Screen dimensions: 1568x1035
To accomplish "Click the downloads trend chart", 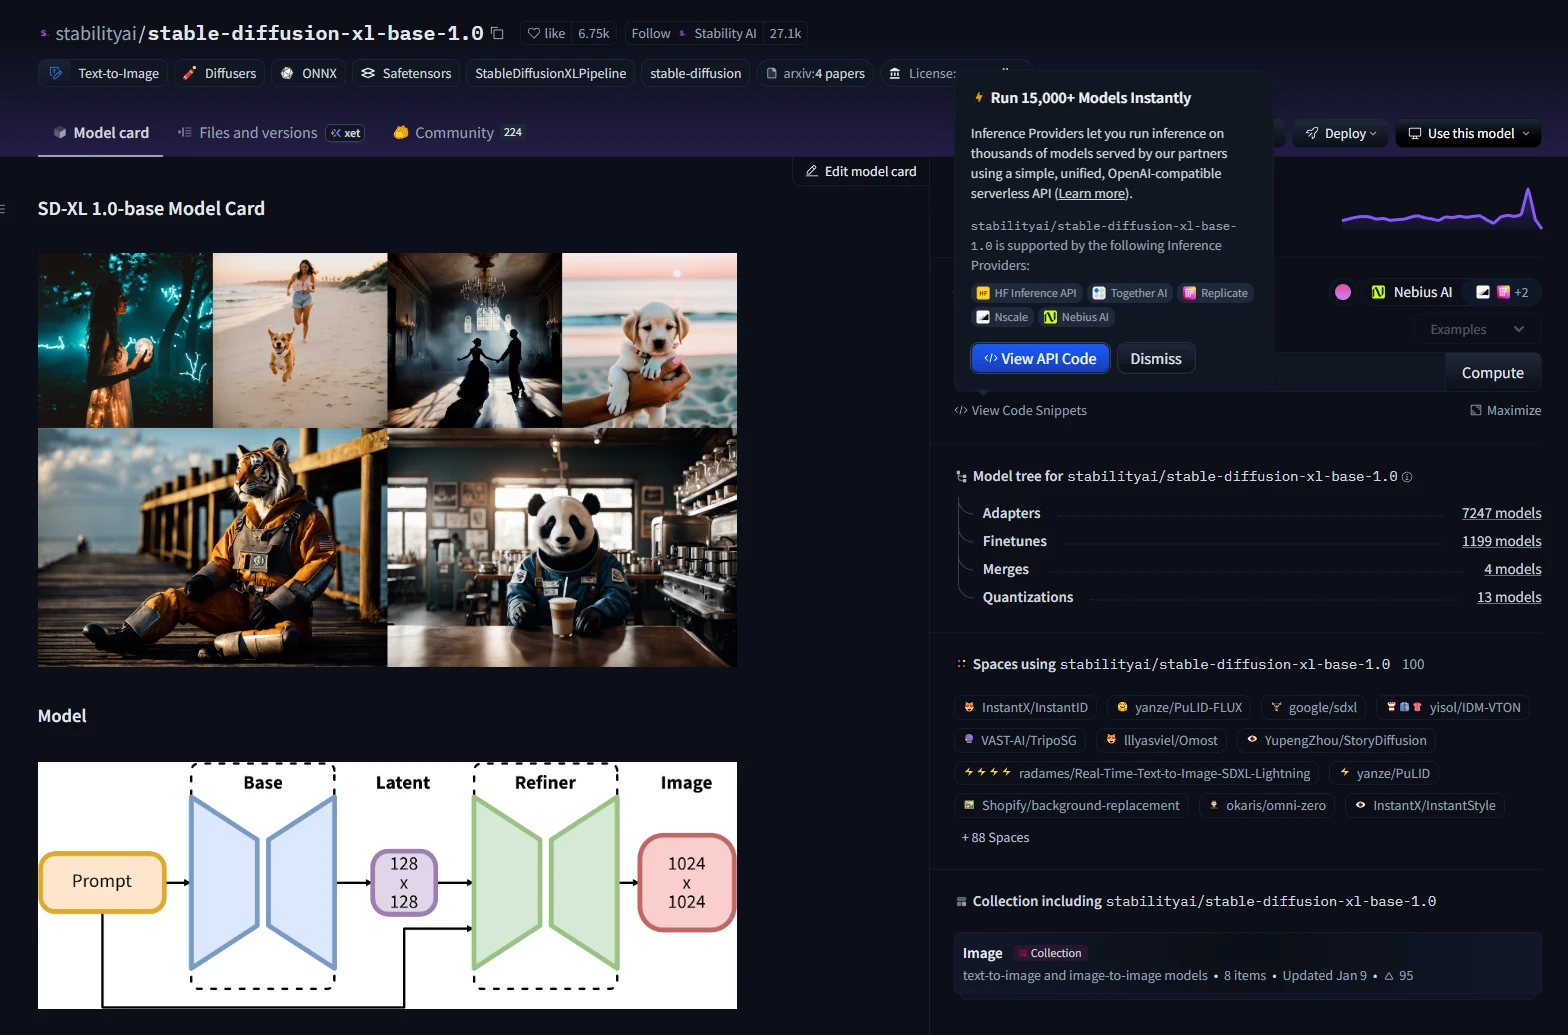I will (x=1441, y=208).
